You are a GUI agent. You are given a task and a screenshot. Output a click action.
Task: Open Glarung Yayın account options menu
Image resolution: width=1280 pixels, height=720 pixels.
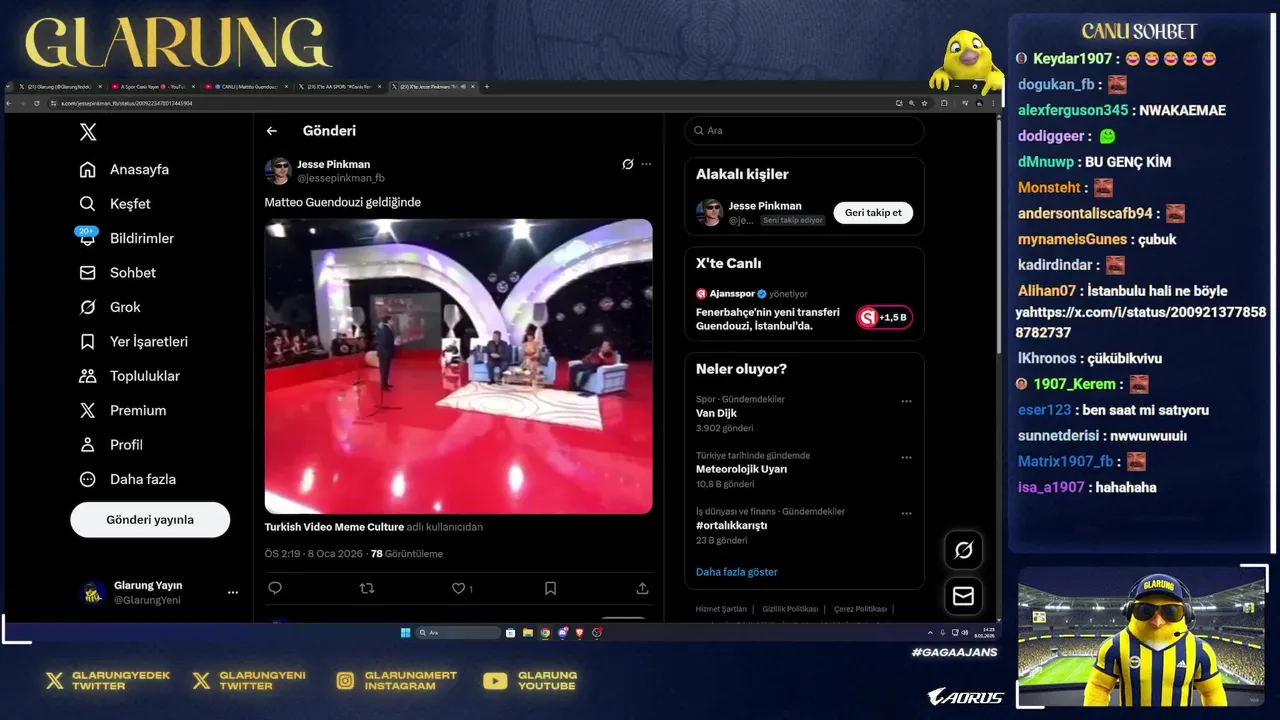pyautogui.click(x=233, y=592)
